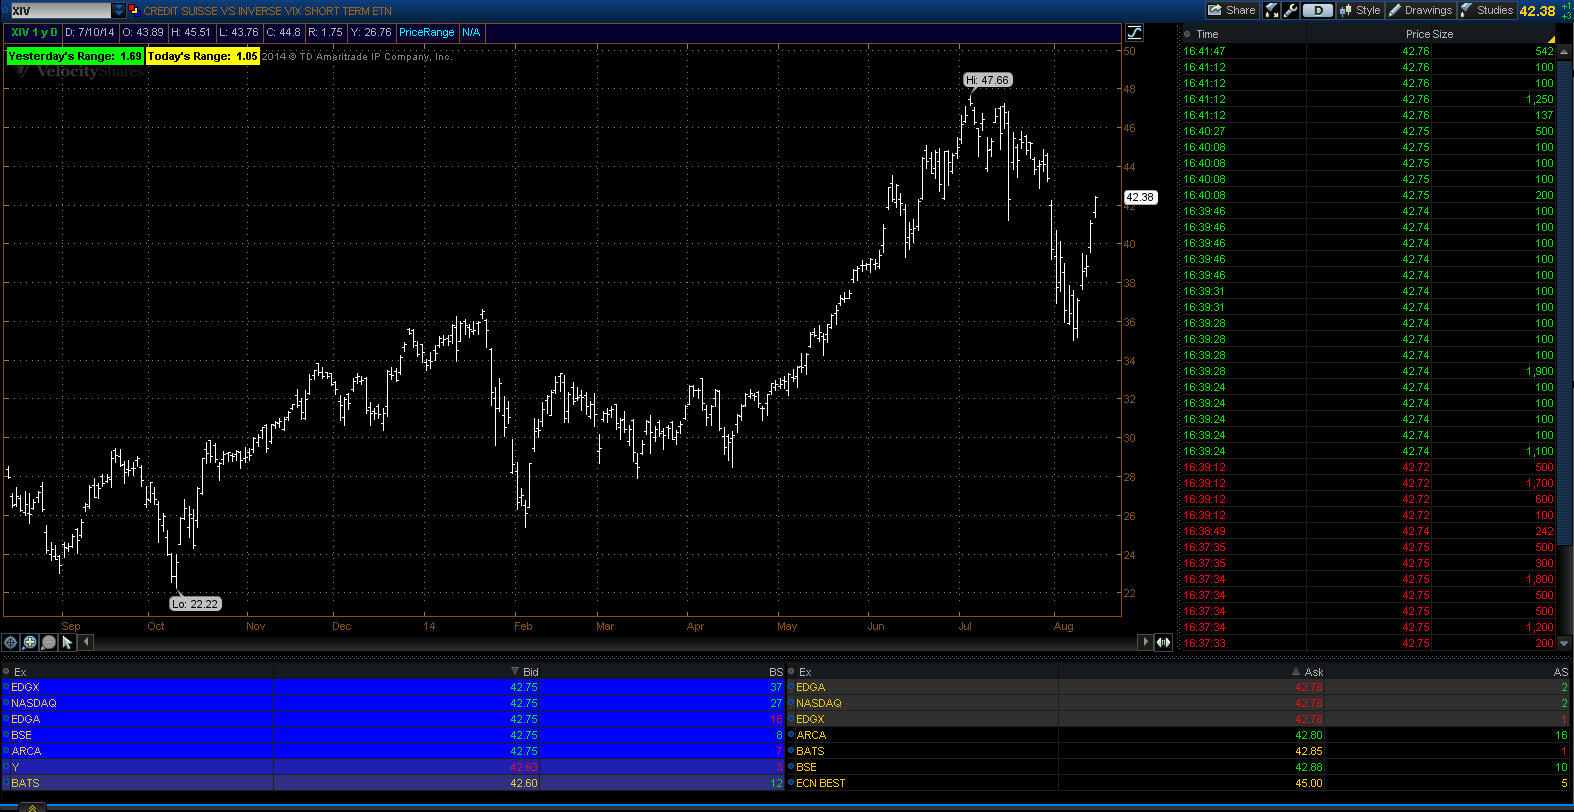Select the ARCA bid row
This screenshot has height=812, width=1574.
(x=393, y=751)
